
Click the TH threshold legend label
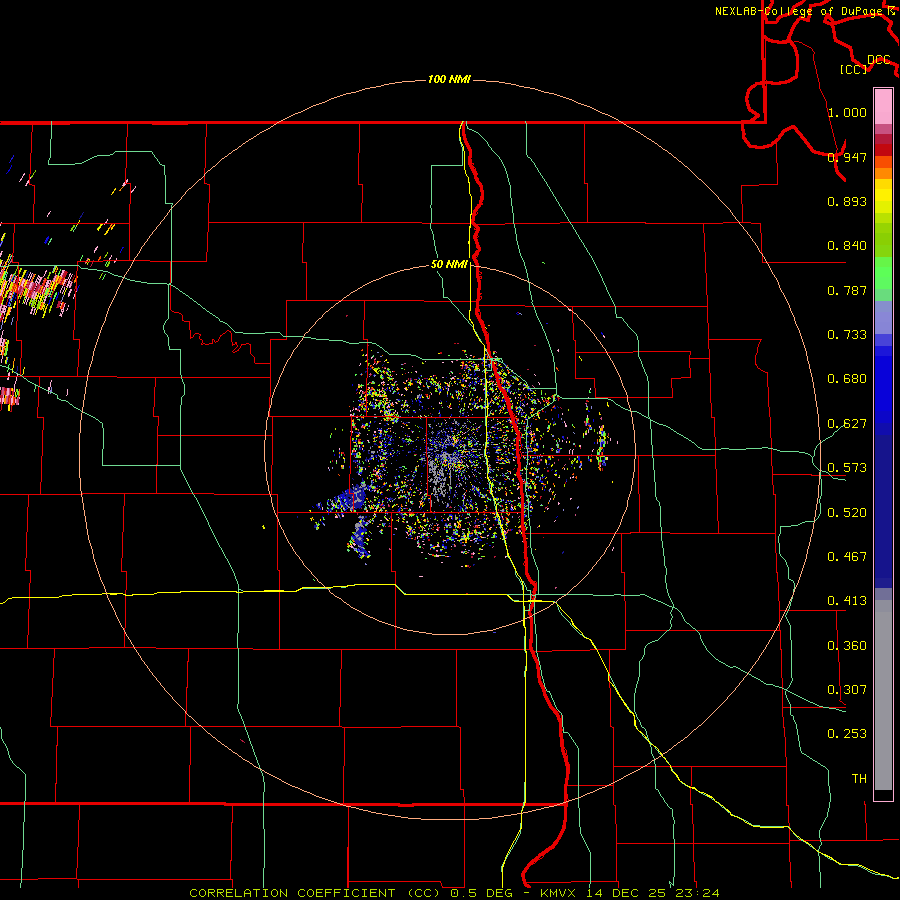click(x=859, y=779)
